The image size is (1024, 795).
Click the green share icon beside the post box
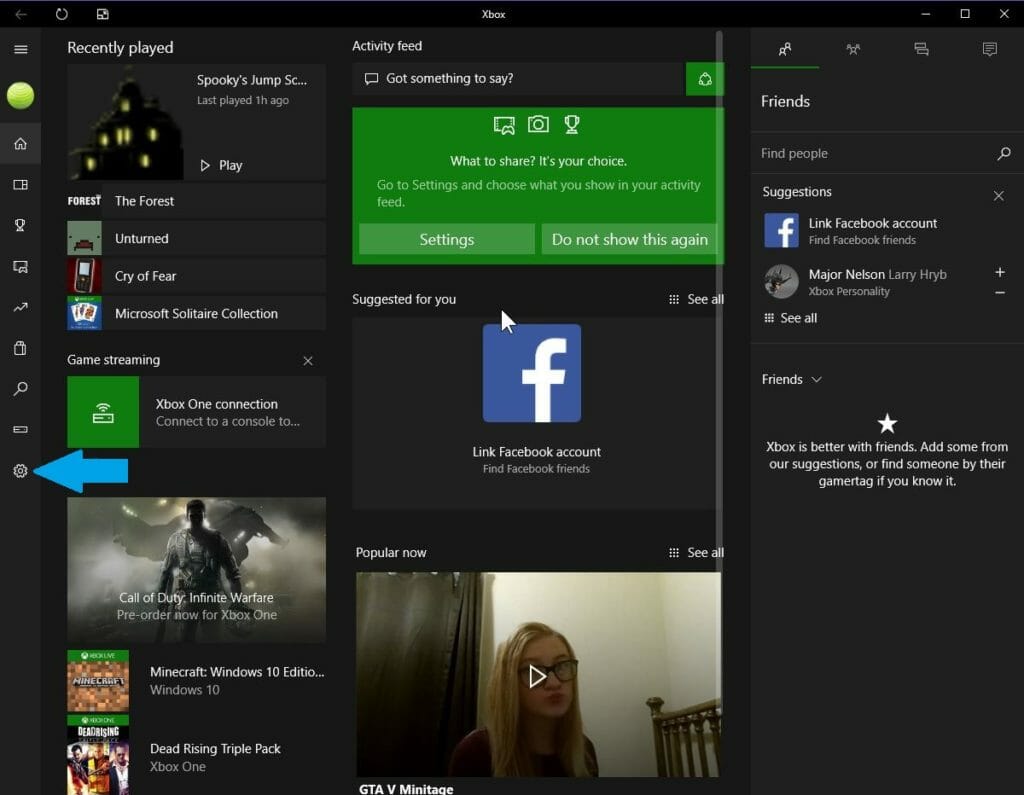tap(705, 79)
